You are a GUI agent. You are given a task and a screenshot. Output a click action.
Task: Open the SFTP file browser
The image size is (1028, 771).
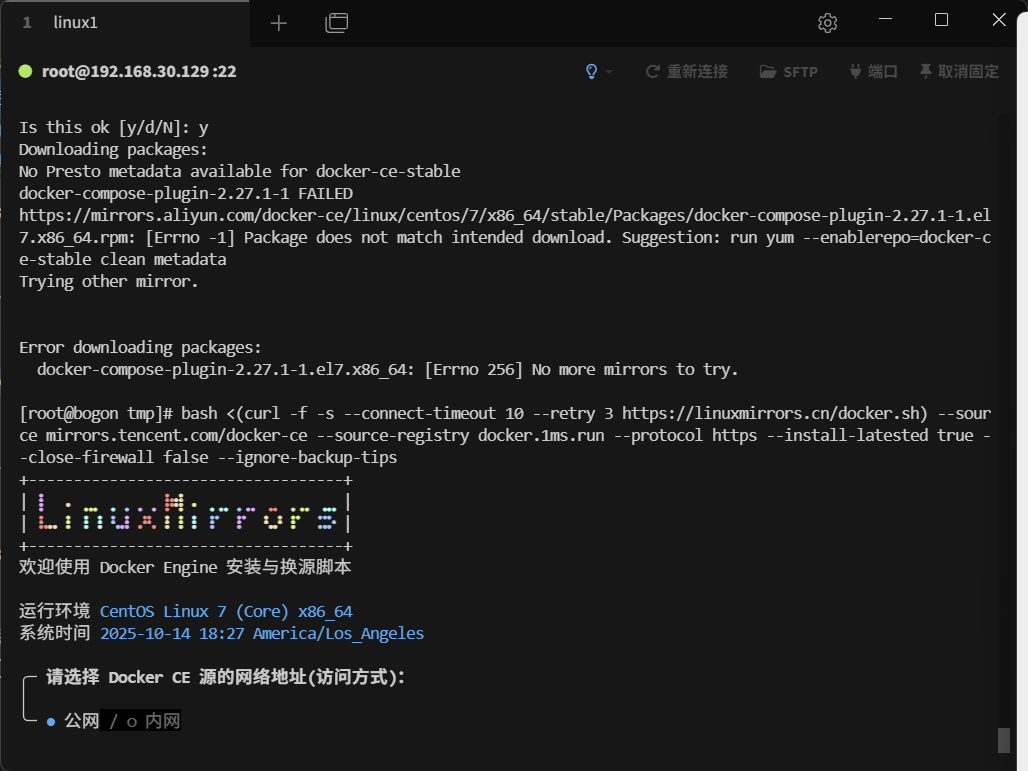pyautogui.click(x=789, y=71)
